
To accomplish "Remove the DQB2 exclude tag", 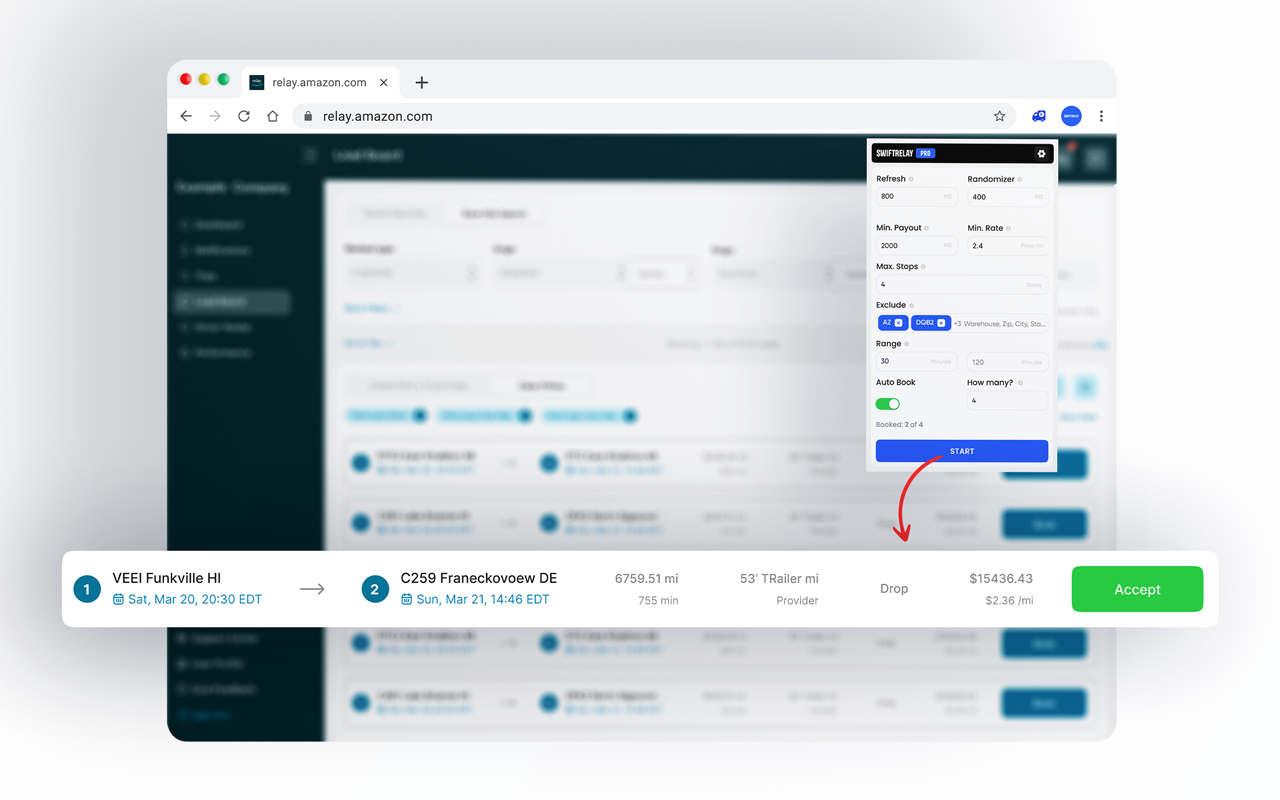I will tap(941, 323).
